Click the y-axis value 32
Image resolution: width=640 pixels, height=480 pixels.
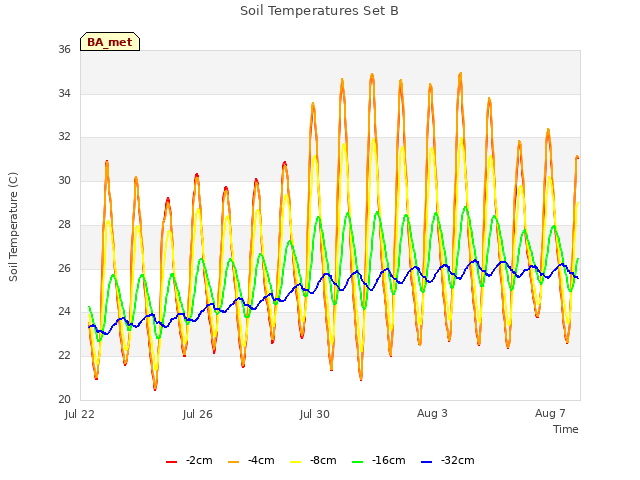pyautogui.click(x=64, y=136)
